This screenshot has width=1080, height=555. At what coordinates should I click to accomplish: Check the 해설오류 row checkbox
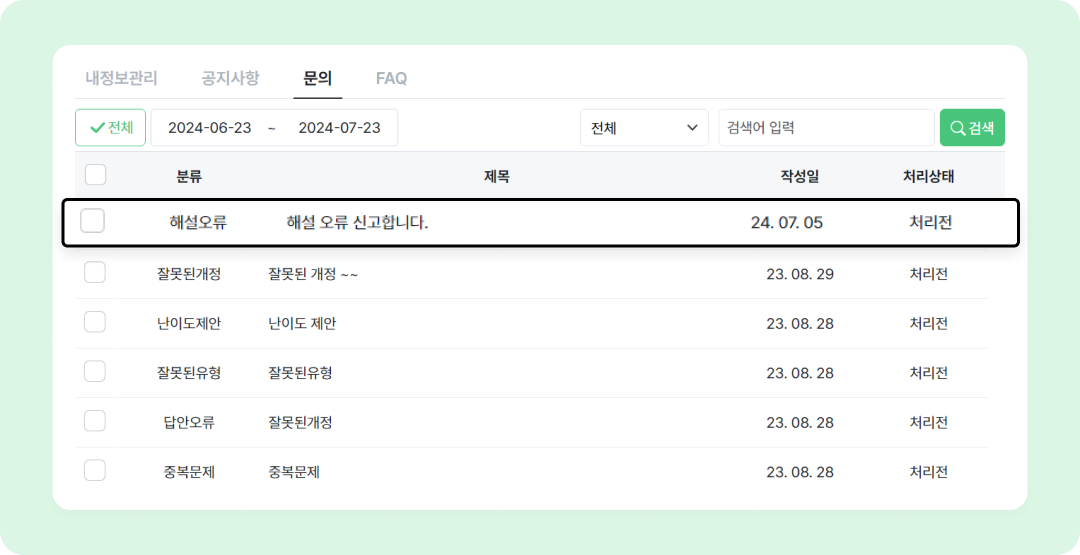[92, 221]
